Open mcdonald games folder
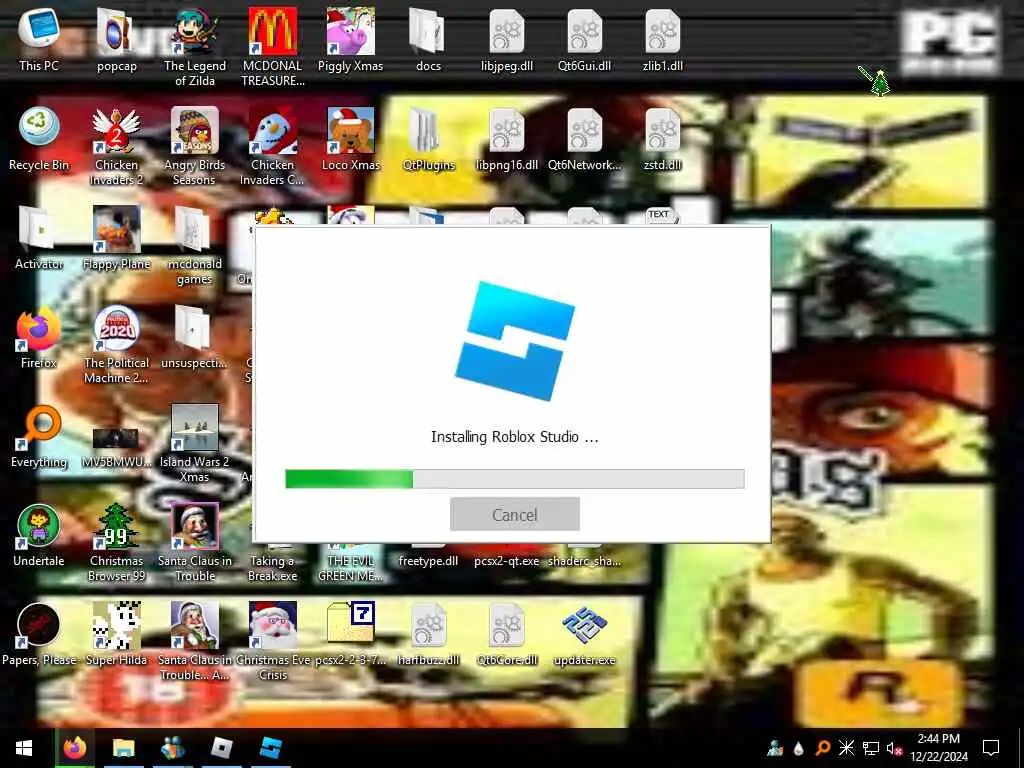The image size is (1024, 768). (195, 246)
